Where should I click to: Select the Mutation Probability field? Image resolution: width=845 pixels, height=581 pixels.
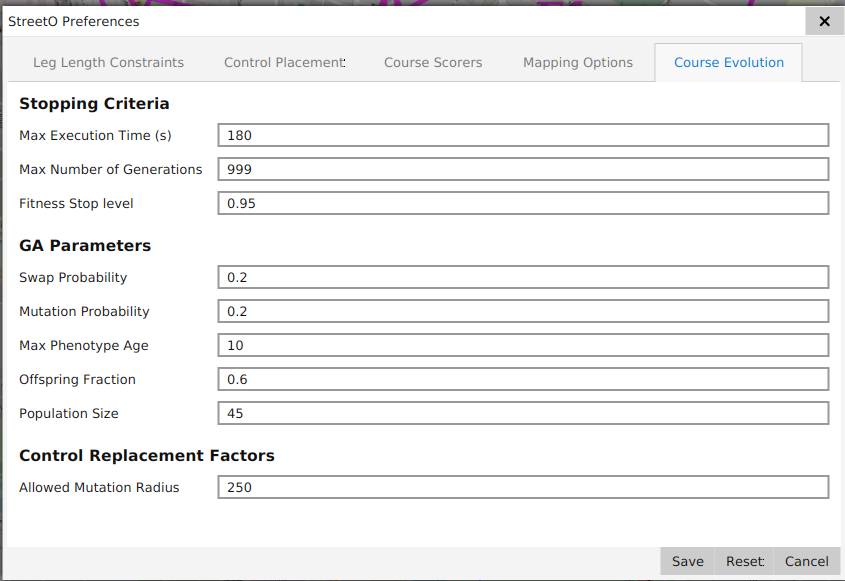pos(523,311)
